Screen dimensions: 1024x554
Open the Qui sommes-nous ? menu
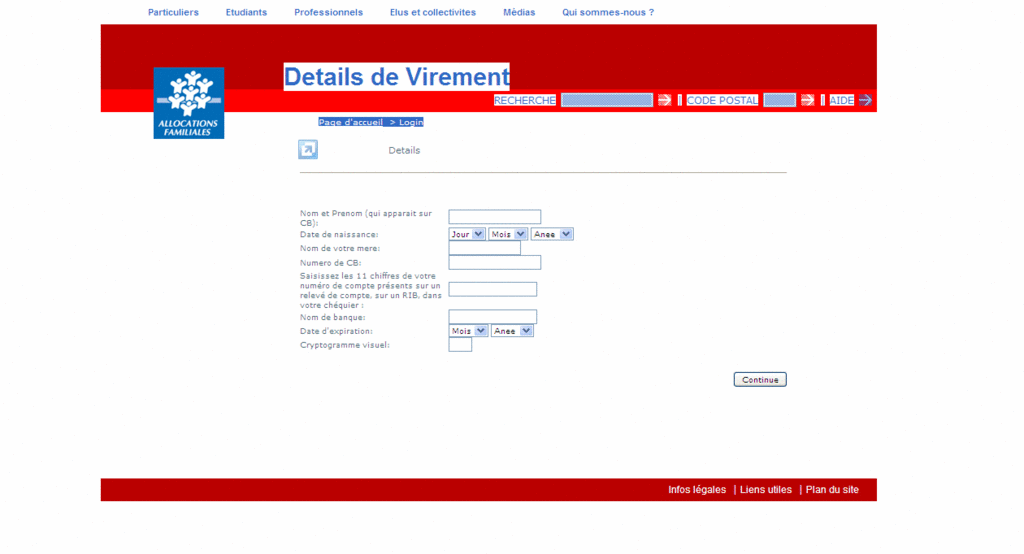pos(608,12)
